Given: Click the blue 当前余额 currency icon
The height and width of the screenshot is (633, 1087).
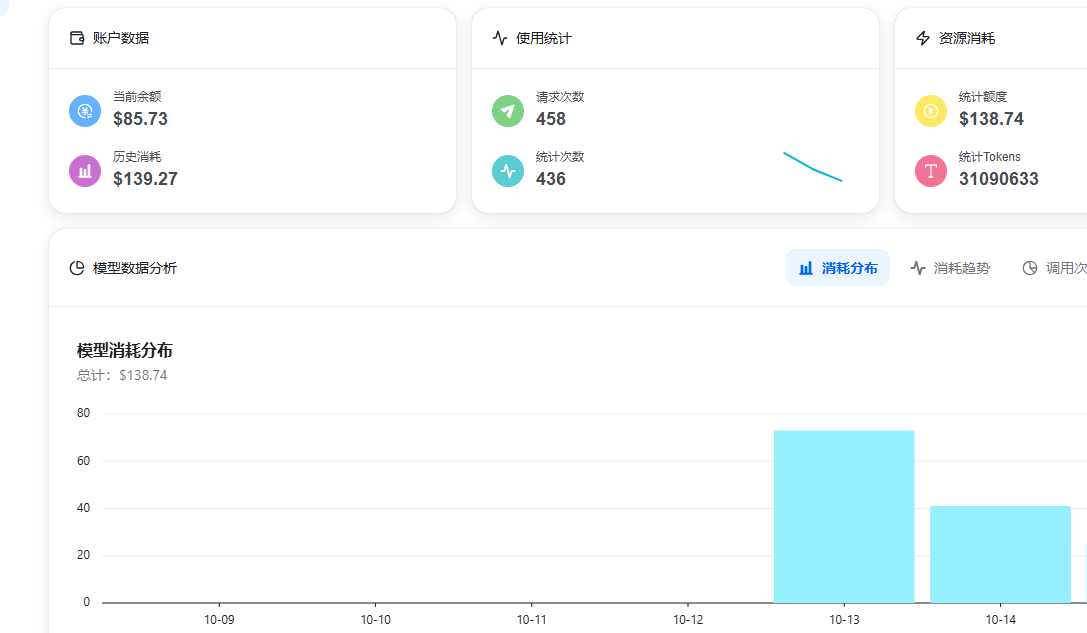Looking at the screenshot, I should click(x=85, y=111).
